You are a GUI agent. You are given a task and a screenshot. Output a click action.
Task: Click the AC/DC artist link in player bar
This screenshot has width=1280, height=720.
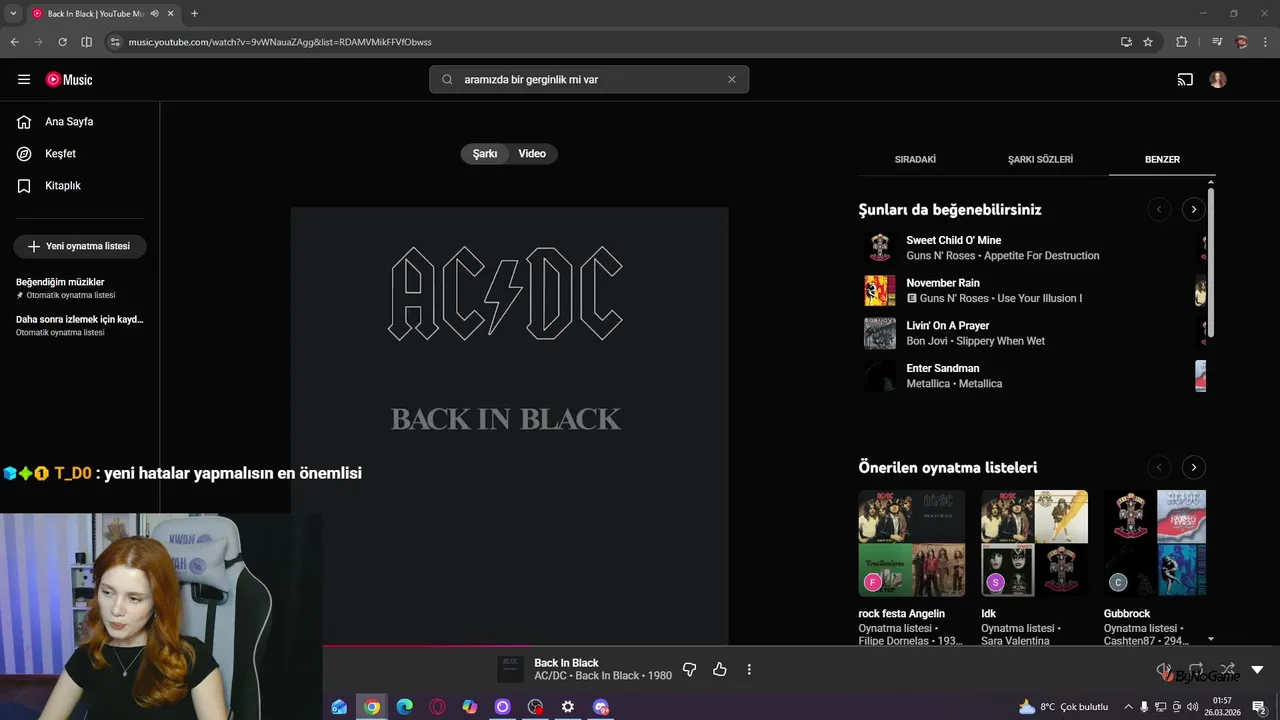[550, 676]
